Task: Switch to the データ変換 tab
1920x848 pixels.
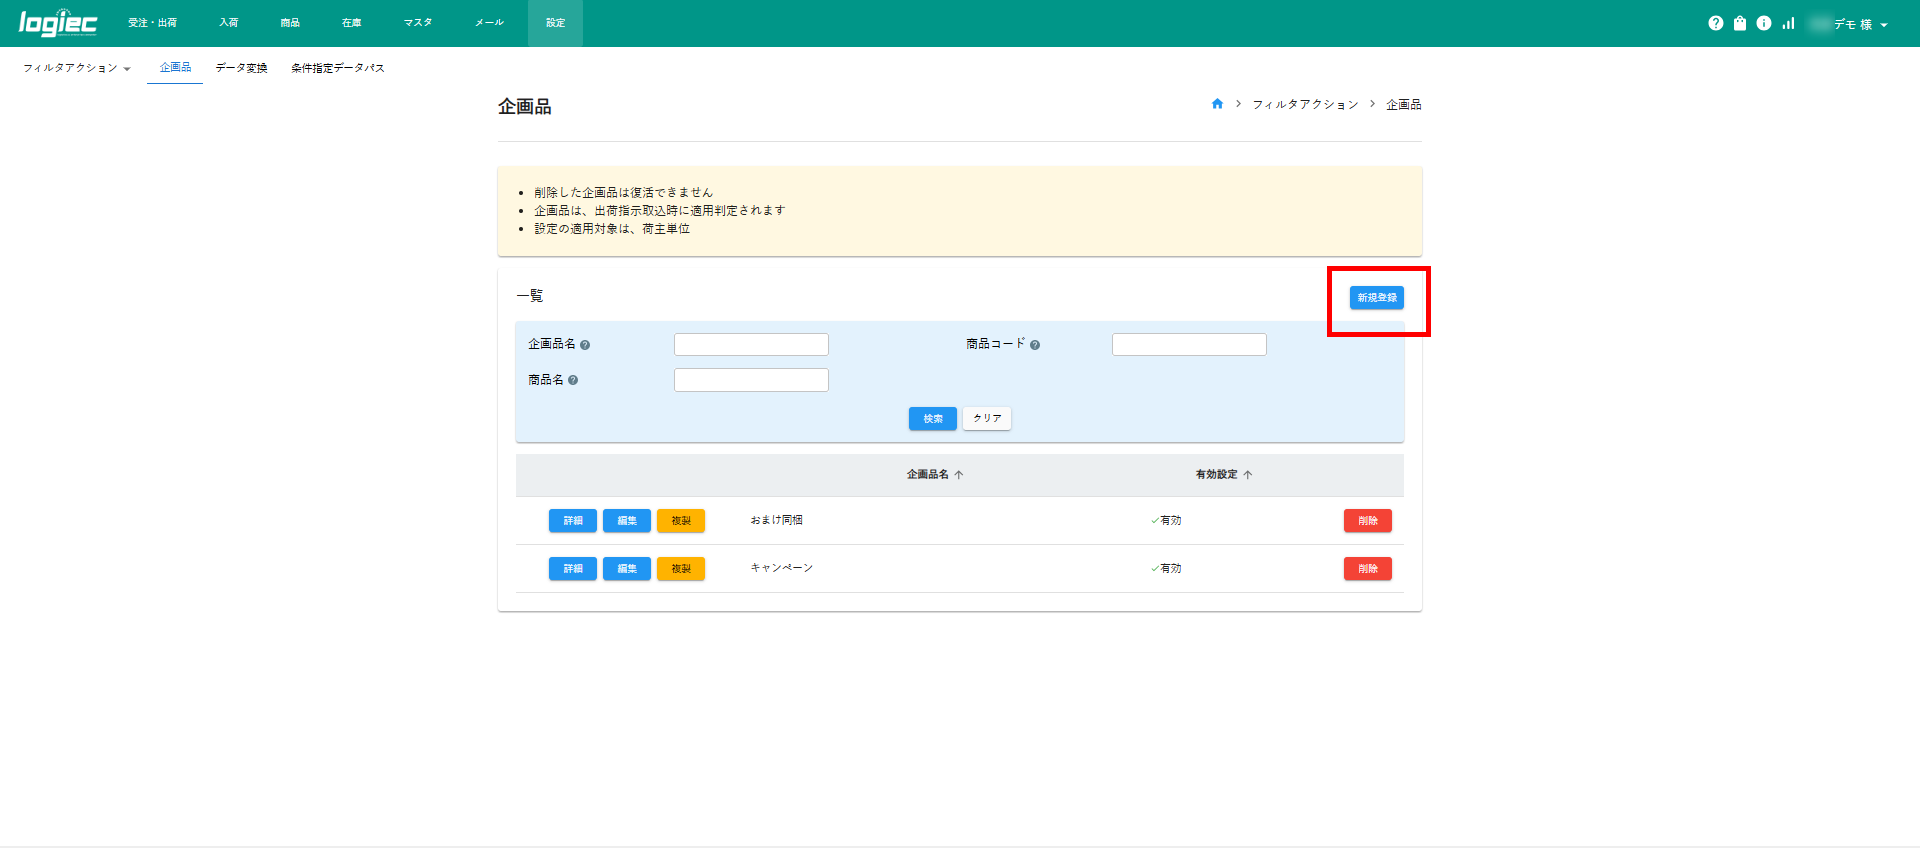Action: coord(241,68)
